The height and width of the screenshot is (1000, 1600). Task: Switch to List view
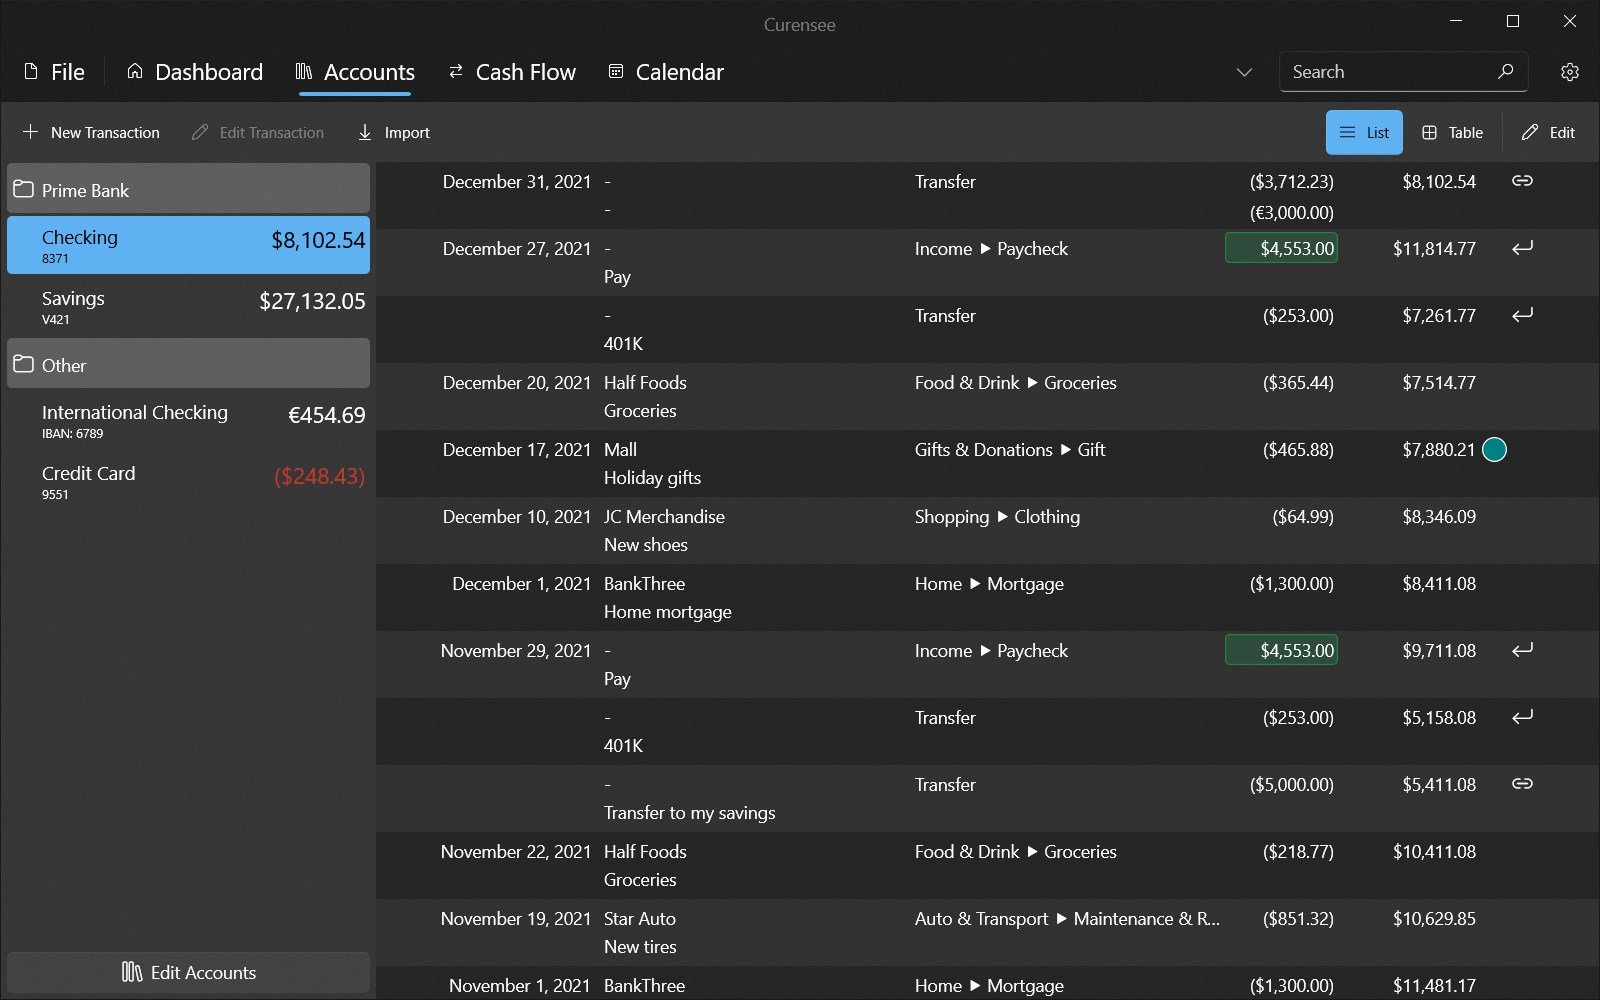click(1364, 133)
